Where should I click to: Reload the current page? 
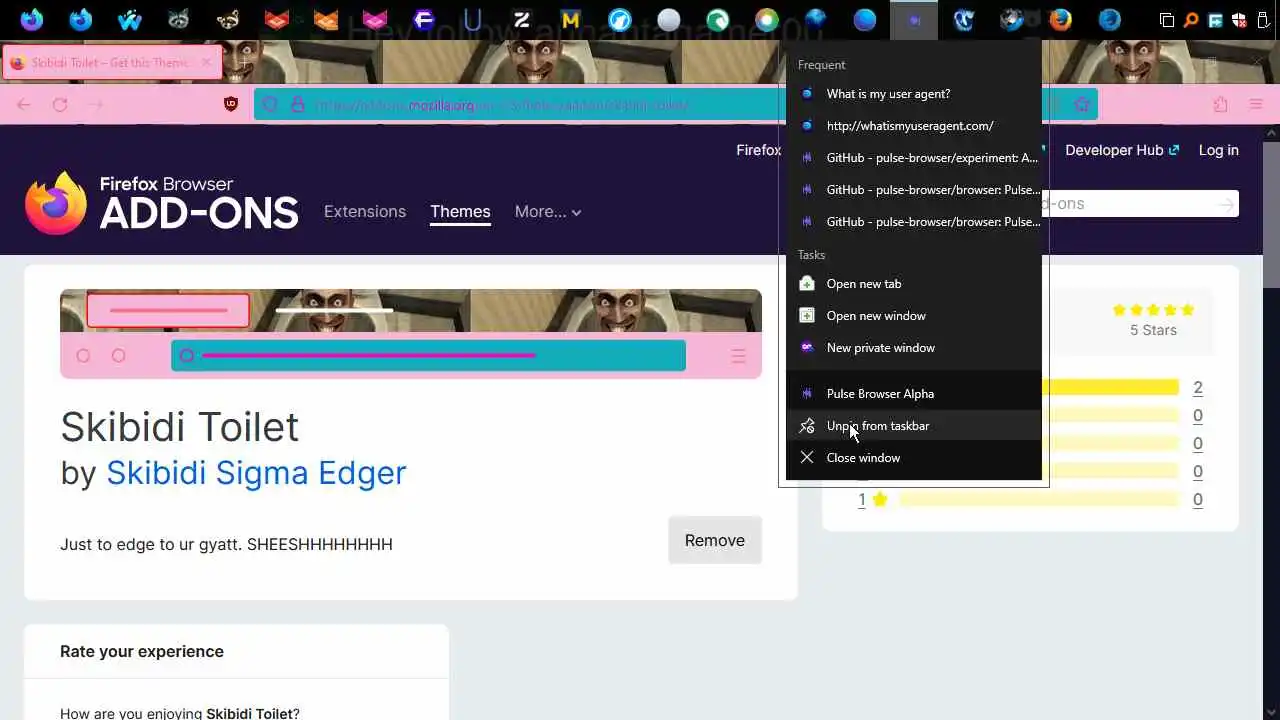60,104
